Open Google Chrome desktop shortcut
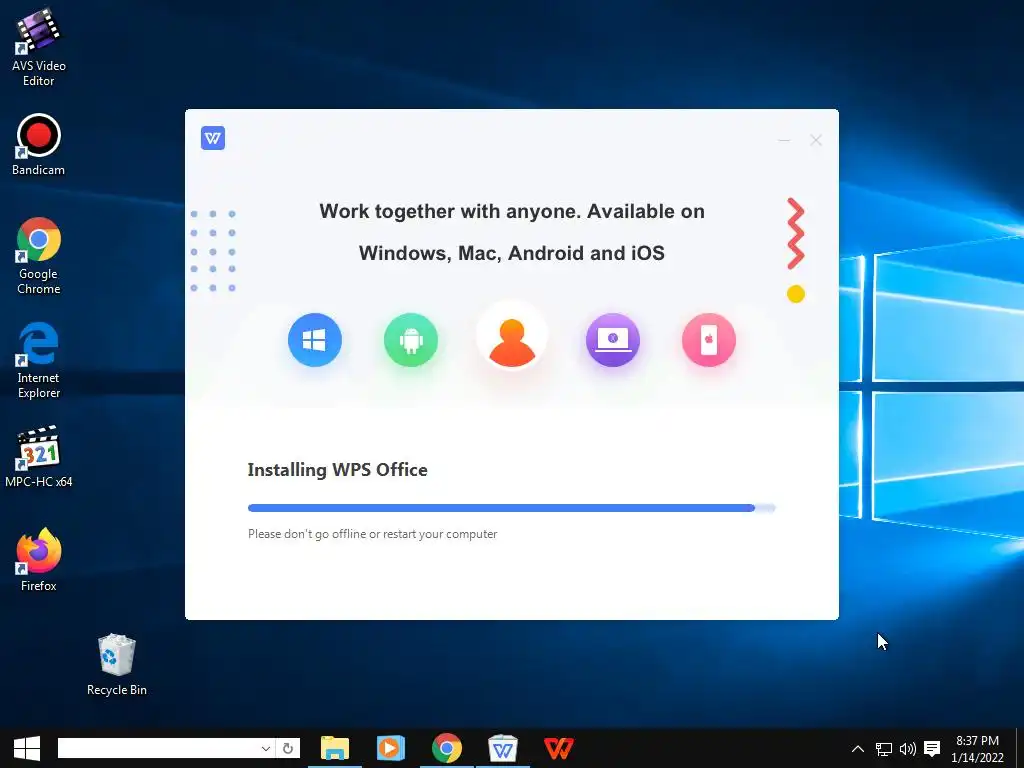Screen dimensions: 1024x768 click(39, 256)
